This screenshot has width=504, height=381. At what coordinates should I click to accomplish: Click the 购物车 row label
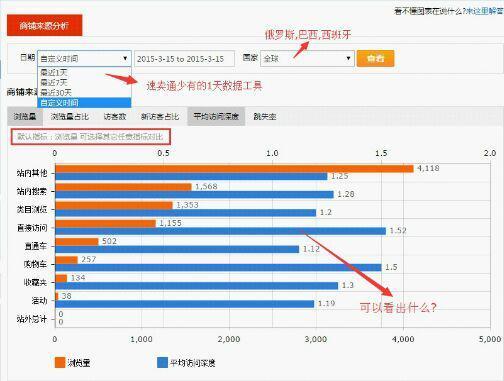36,264
